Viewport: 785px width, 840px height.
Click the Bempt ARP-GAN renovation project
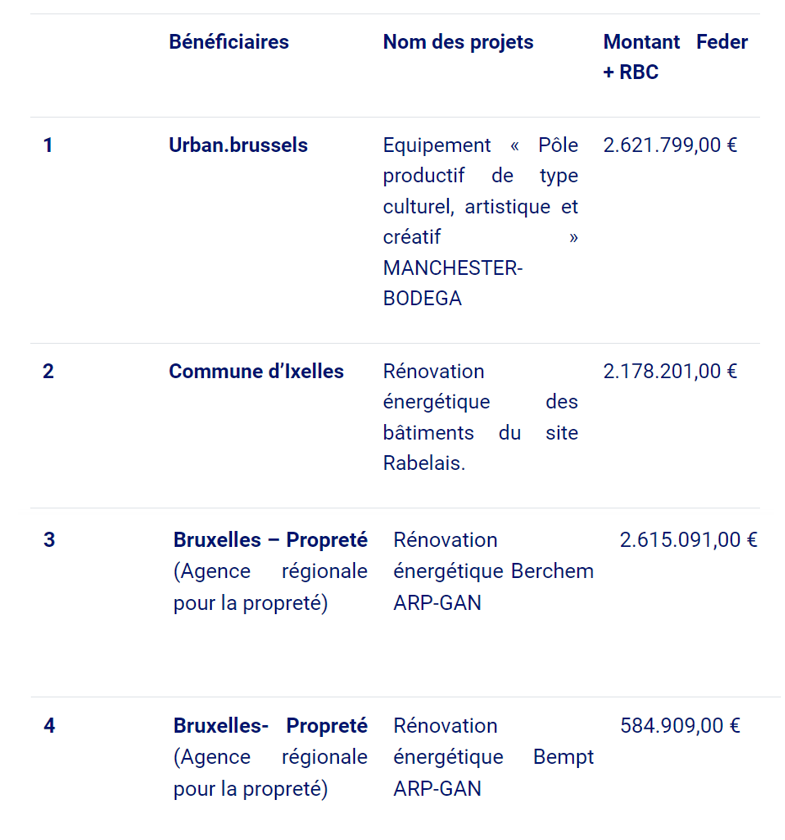click(493, 757)
